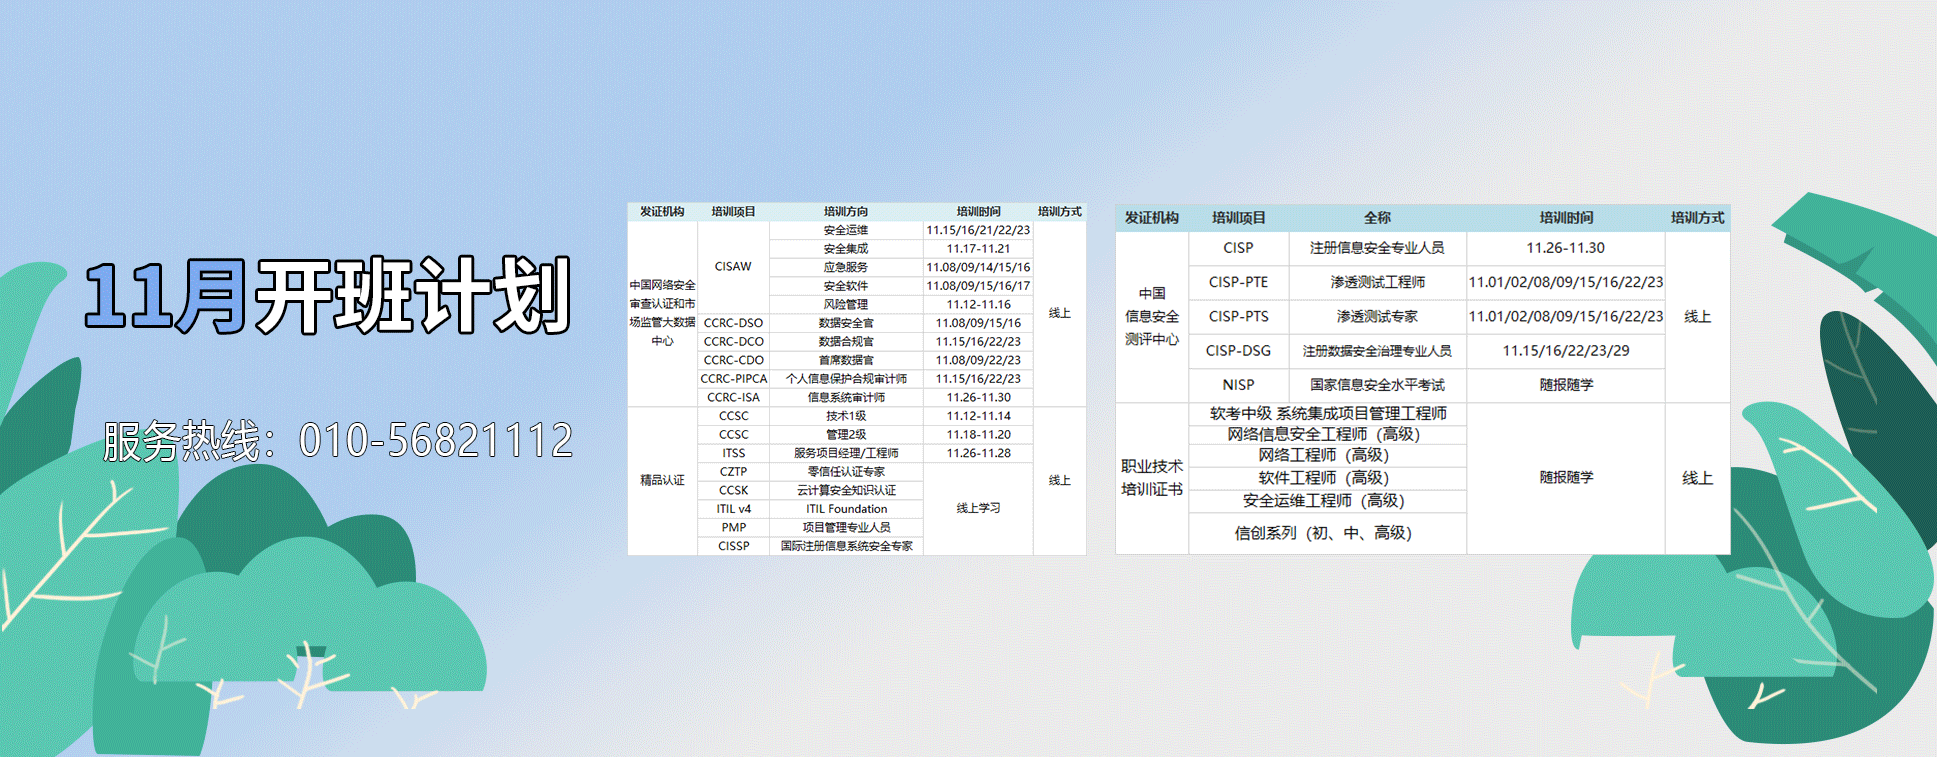Select the "管理2级" cell
This screenshot has width=1937, height=757.
point(846,435)
